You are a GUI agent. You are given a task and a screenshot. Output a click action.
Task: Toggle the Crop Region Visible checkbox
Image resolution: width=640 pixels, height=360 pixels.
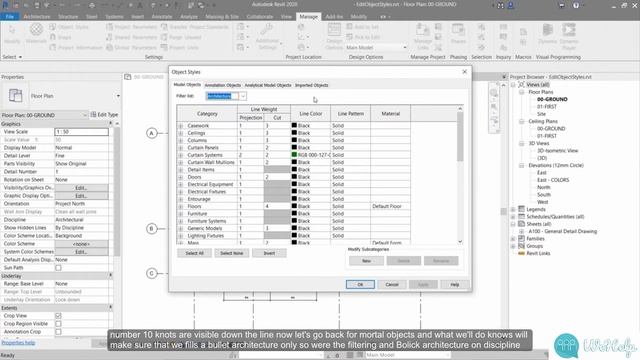click(x=58, y=324)
